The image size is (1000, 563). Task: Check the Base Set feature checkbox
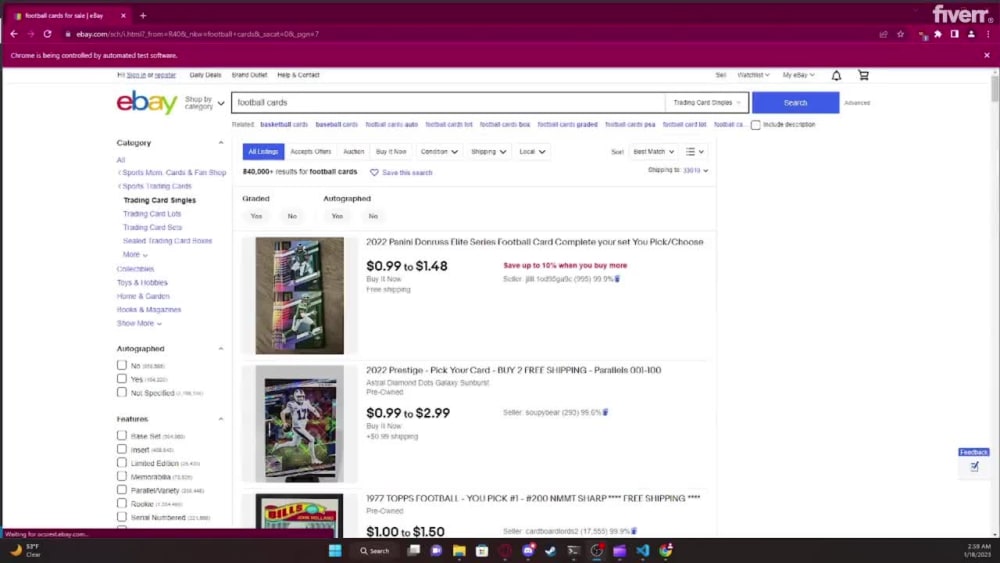click(x=122, y=435)
